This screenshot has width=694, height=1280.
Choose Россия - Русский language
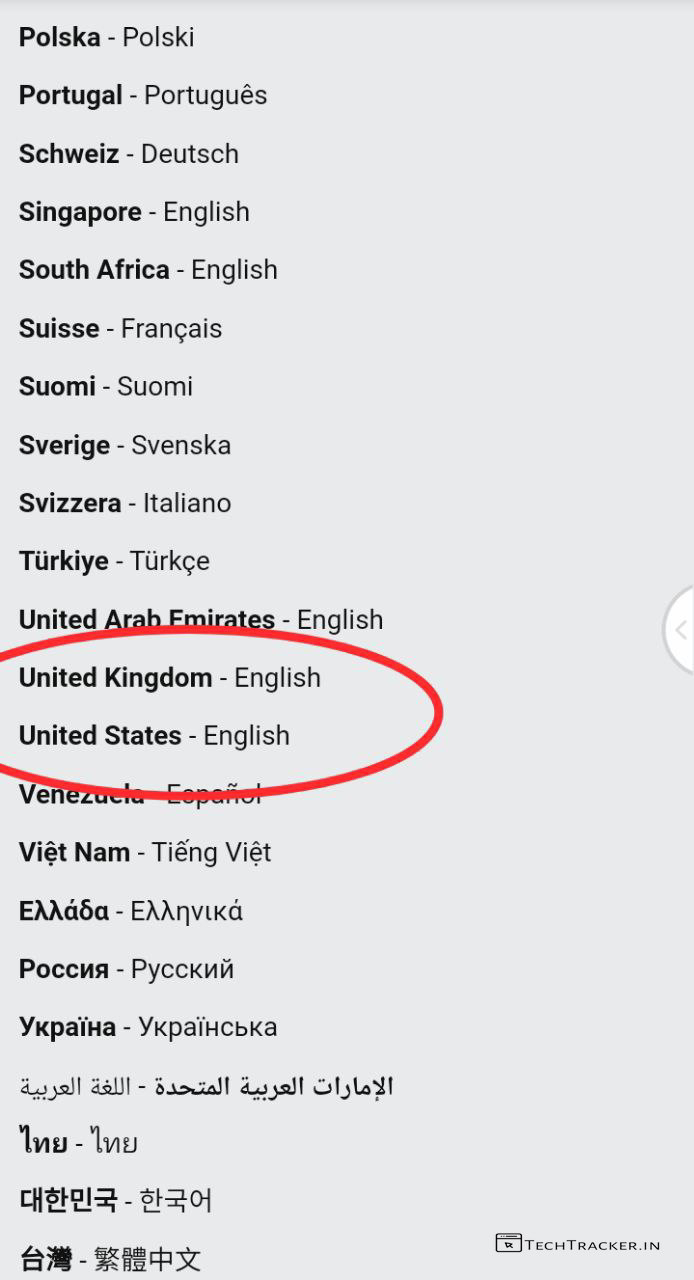tap(126, 969)
